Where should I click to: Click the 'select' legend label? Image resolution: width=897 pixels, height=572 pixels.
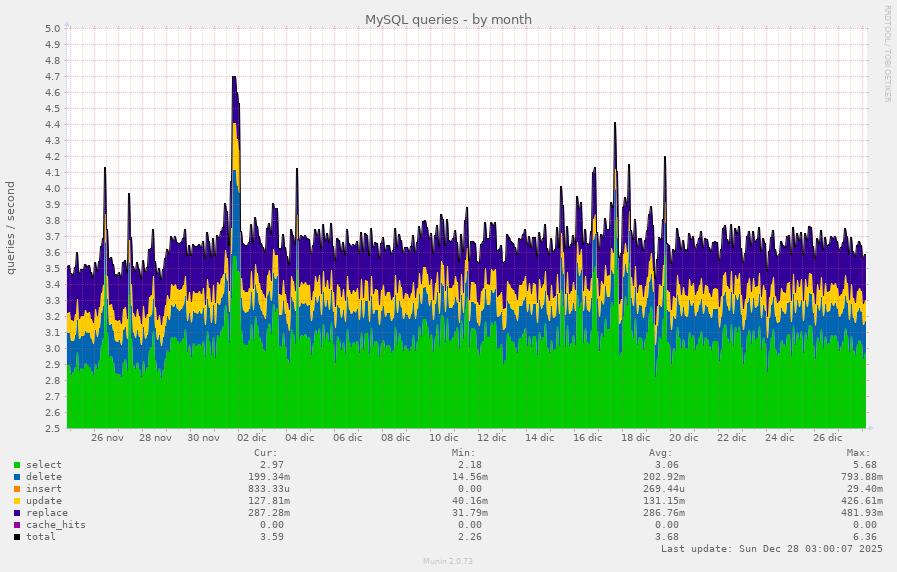tap(43, 465)
